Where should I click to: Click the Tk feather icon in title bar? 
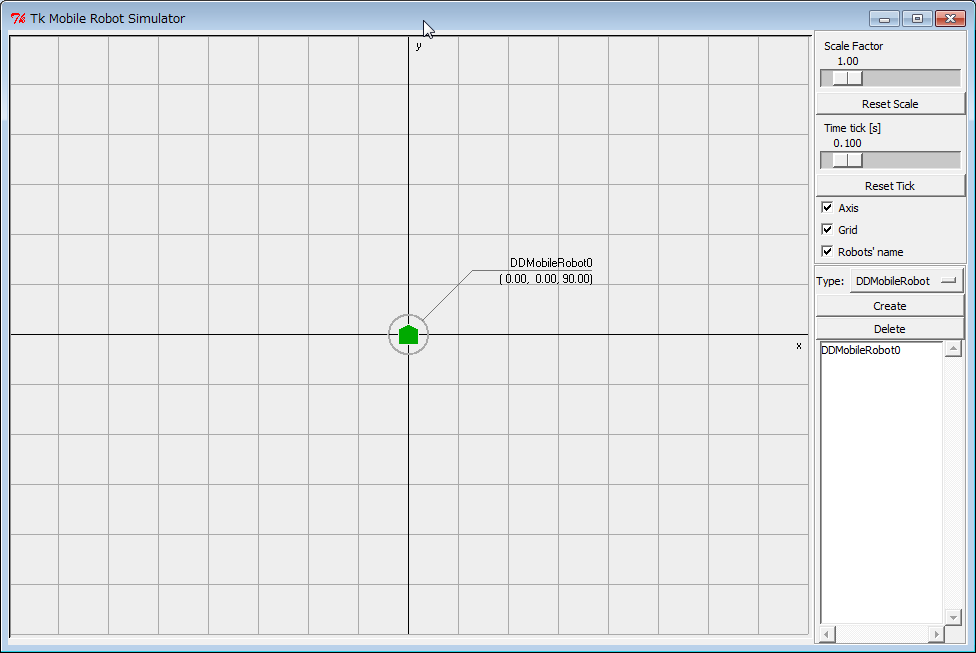coord(17,18)
